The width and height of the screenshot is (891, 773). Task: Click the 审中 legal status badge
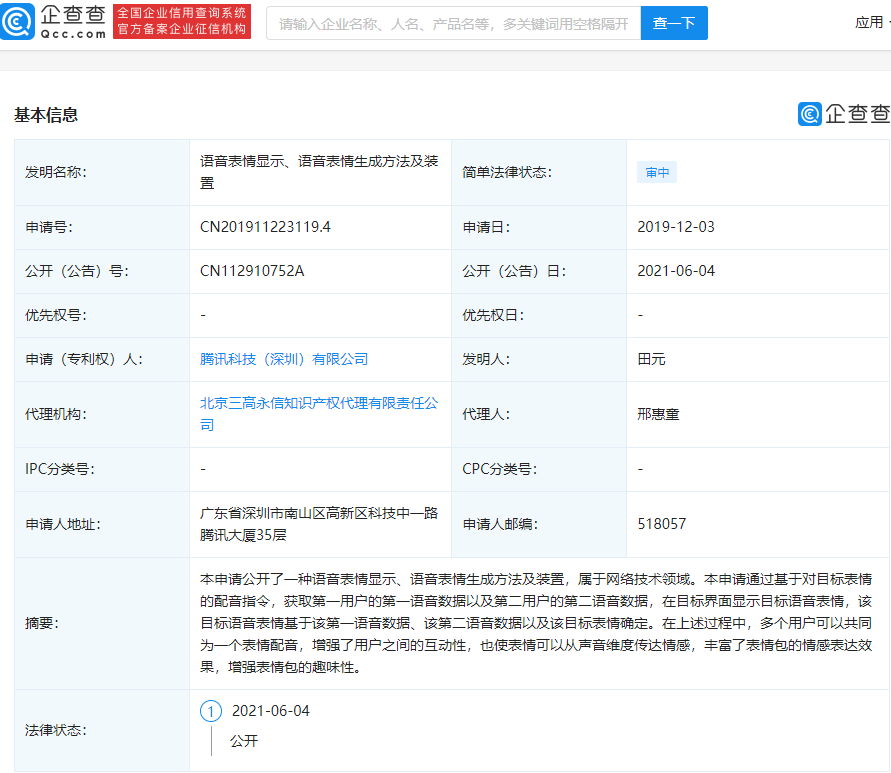658,172
